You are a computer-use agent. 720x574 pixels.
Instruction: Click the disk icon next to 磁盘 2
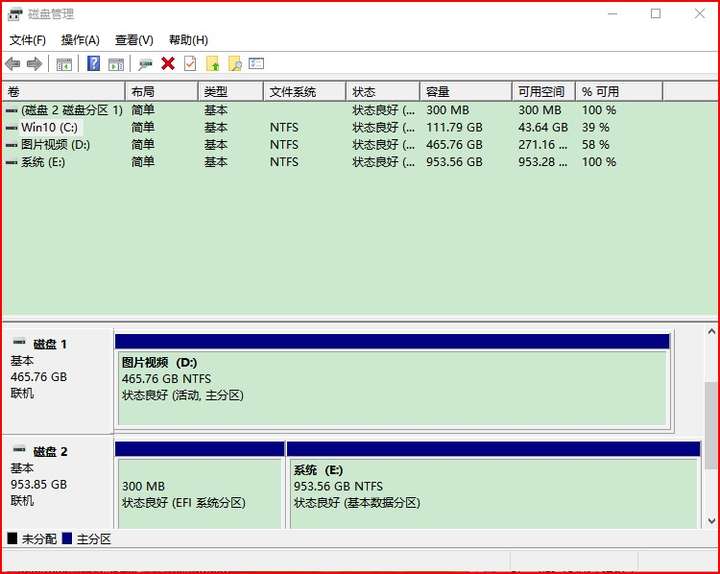pos(19,449)
